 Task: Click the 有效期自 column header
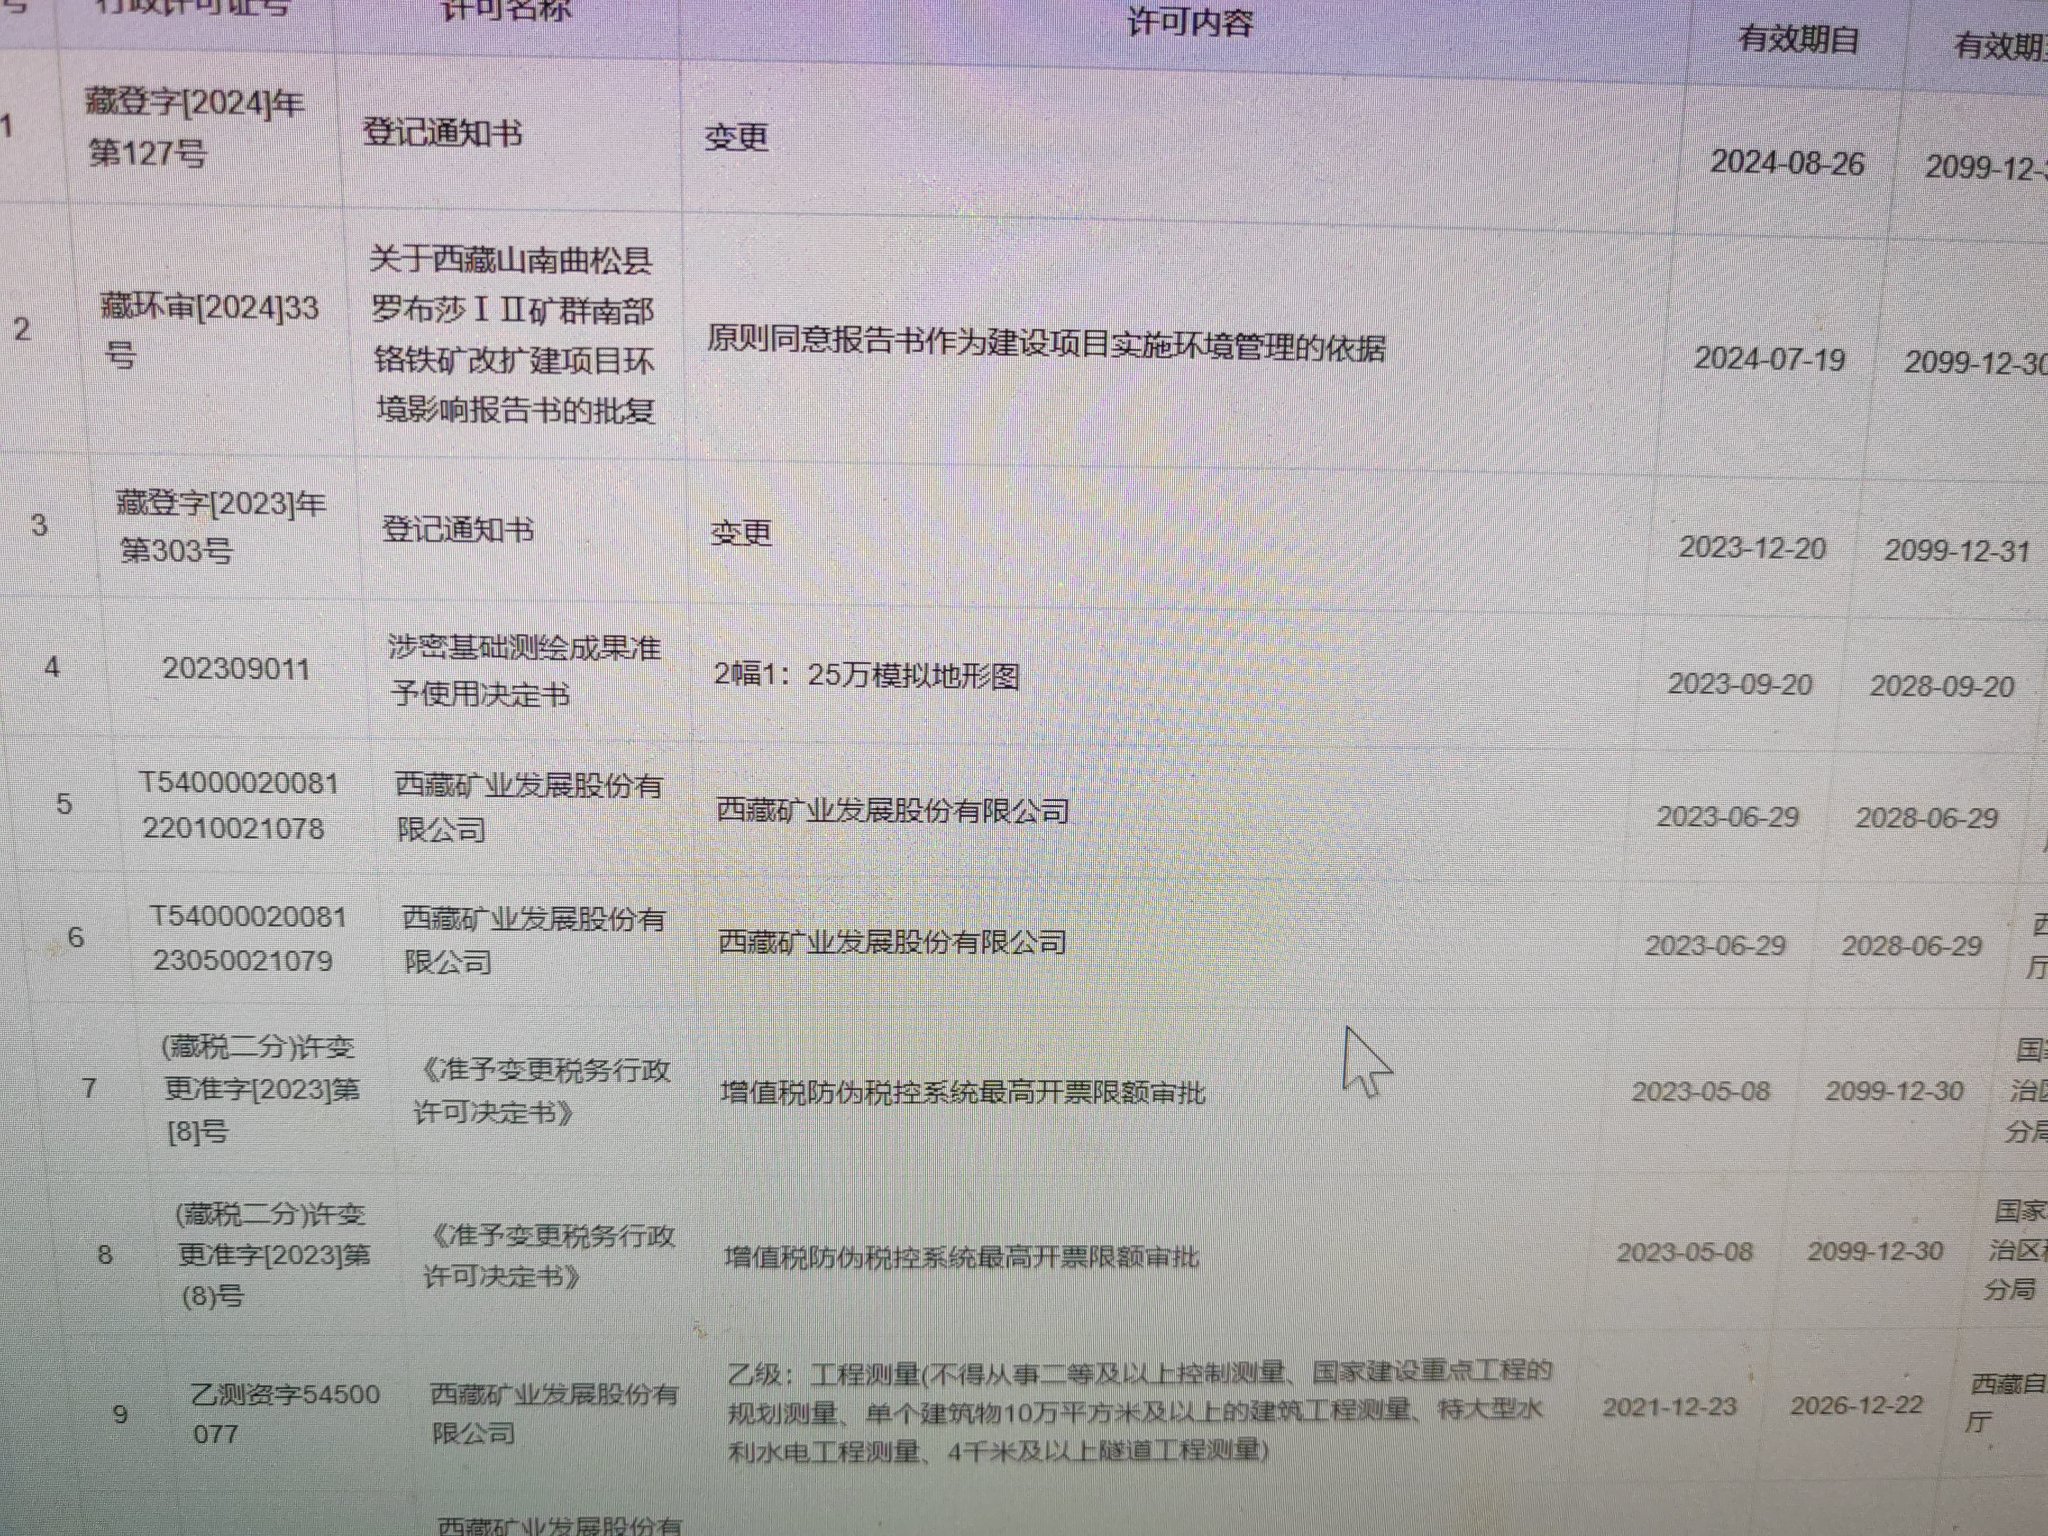1798,39
